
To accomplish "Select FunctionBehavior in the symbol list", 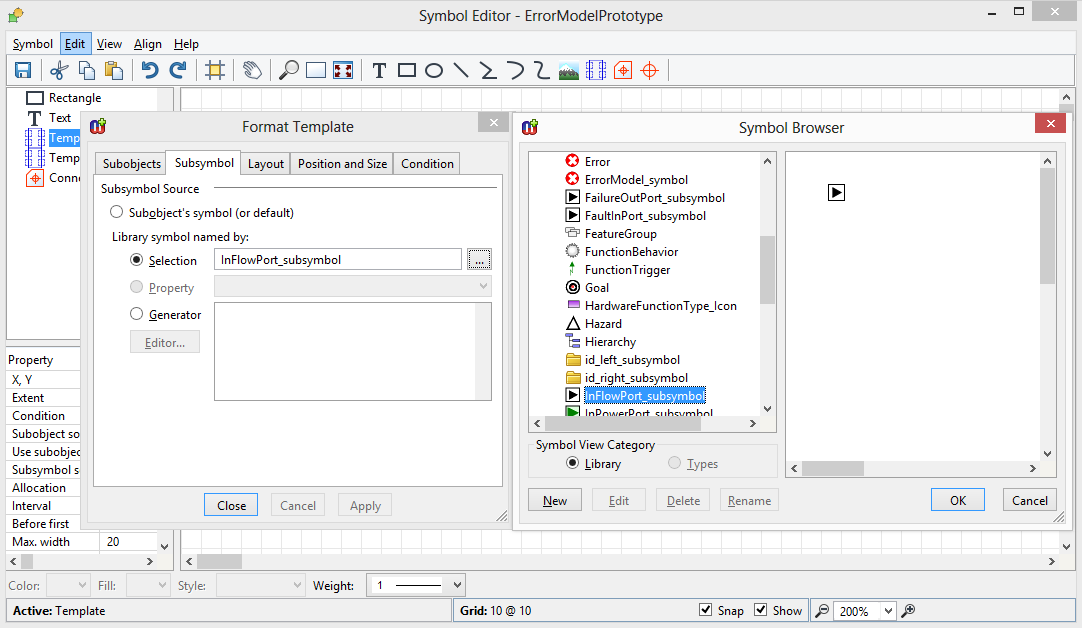I will coord(631,252).
